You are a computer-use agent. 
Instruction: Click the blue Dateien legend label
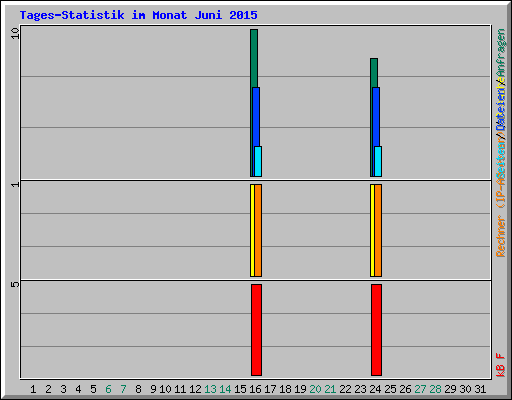coord(501,110)
